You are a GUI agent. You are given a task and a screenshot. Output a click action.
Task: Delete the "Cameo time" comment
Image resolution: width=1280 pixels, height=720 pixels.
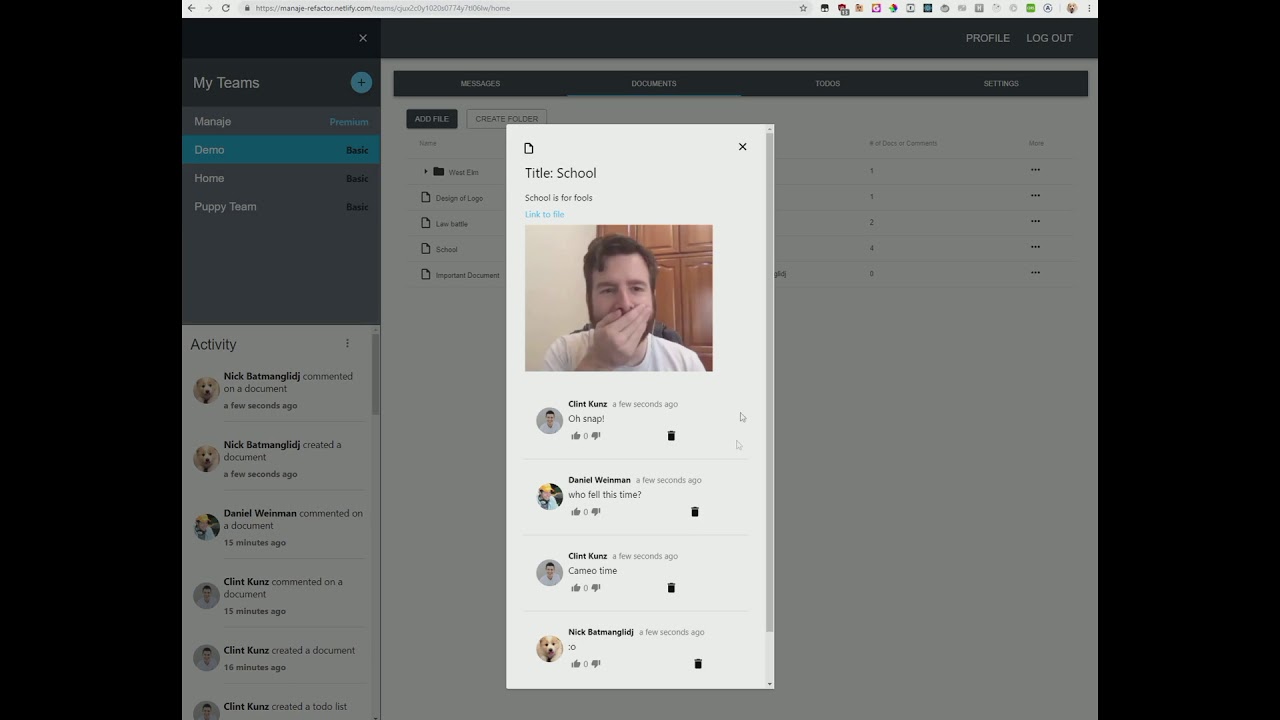(671, 588)
